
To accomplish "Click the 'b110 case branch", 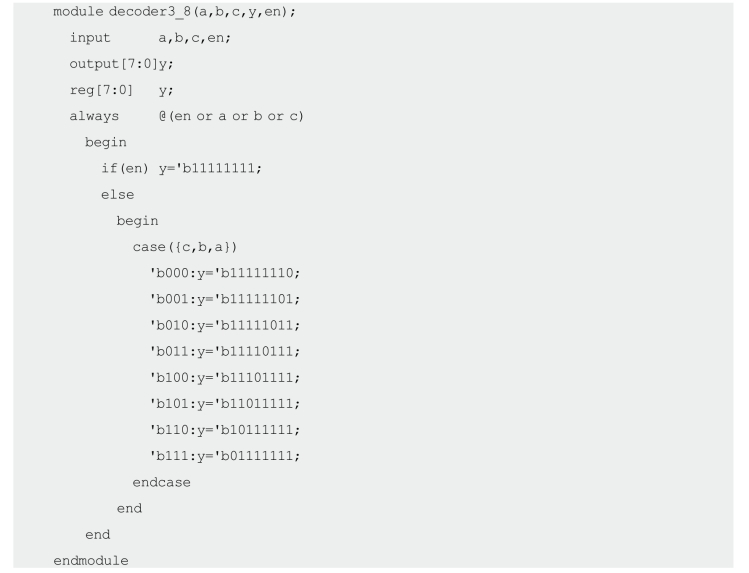I will (225, 430).
